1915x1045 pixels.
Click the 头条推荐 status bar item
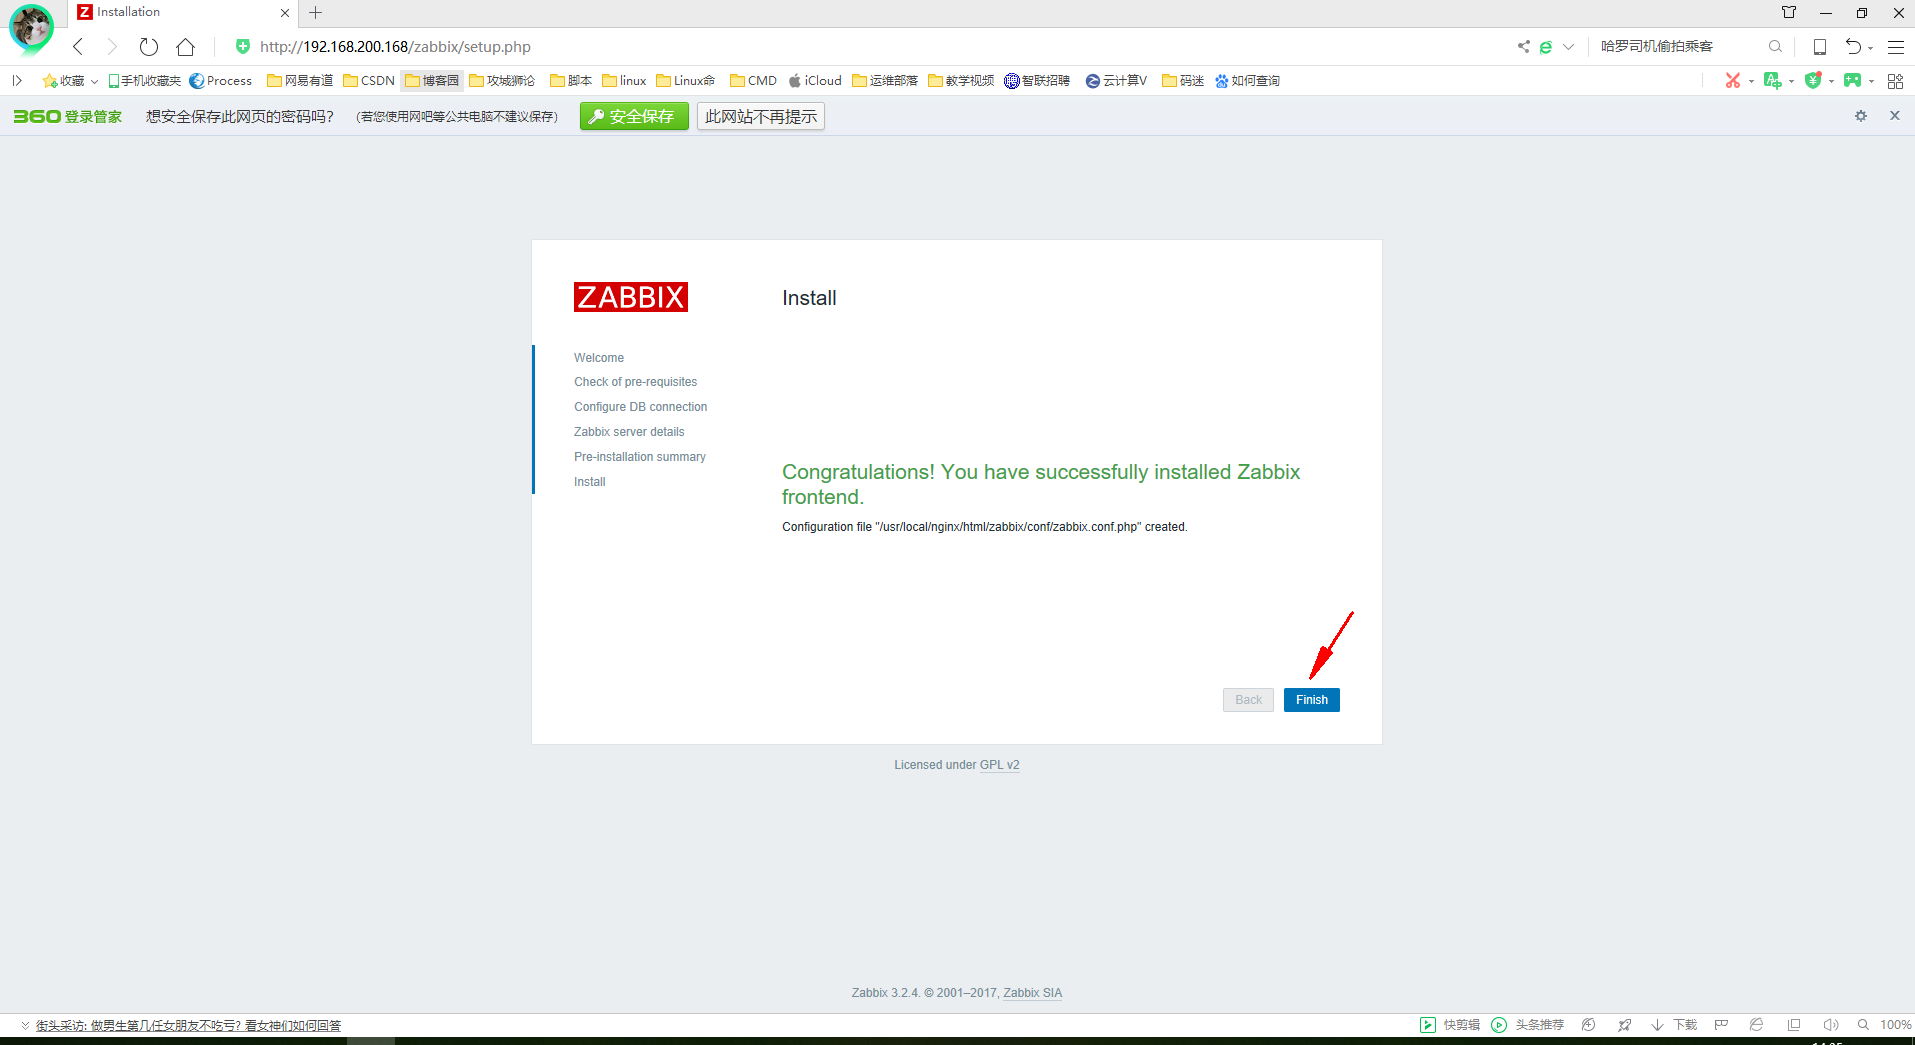(1528, 1025)
